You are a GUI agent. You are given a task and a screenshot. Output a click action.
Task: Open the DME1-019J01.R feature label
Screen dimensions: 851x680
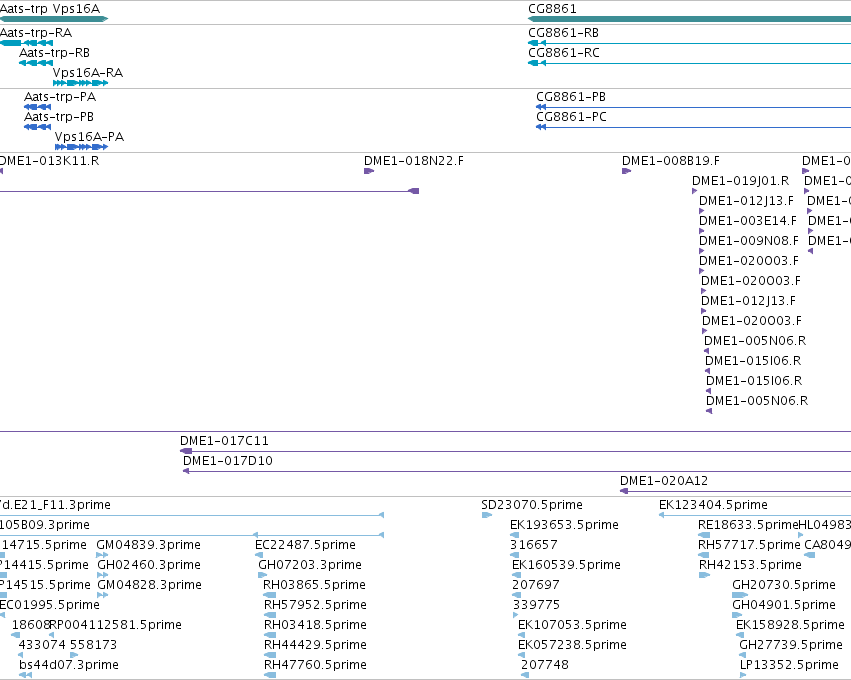(x=740, y=181)
